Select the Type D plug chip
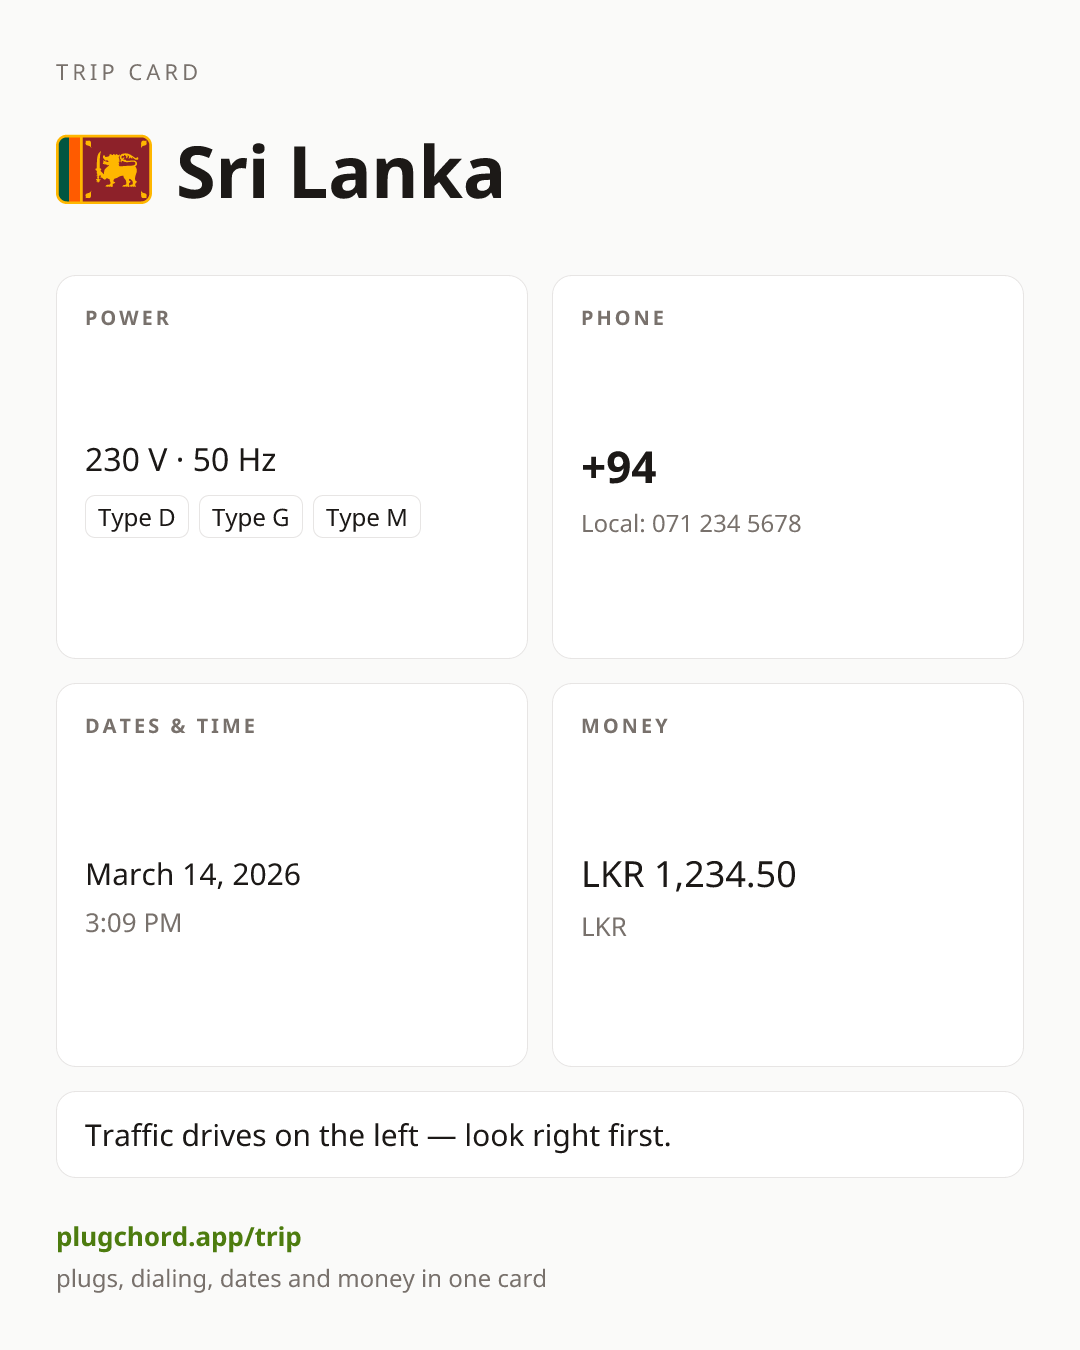 coord(137,517)
